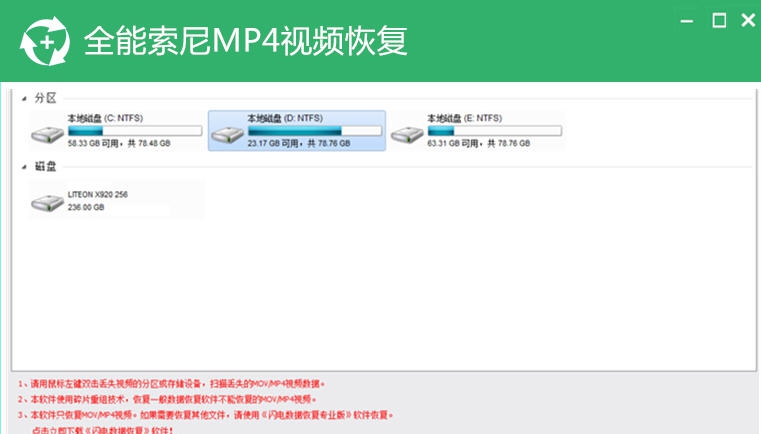The height and width of the screenshot is (434, 761).
Task: Click the green recovery app logo
Action: point(45,41)
